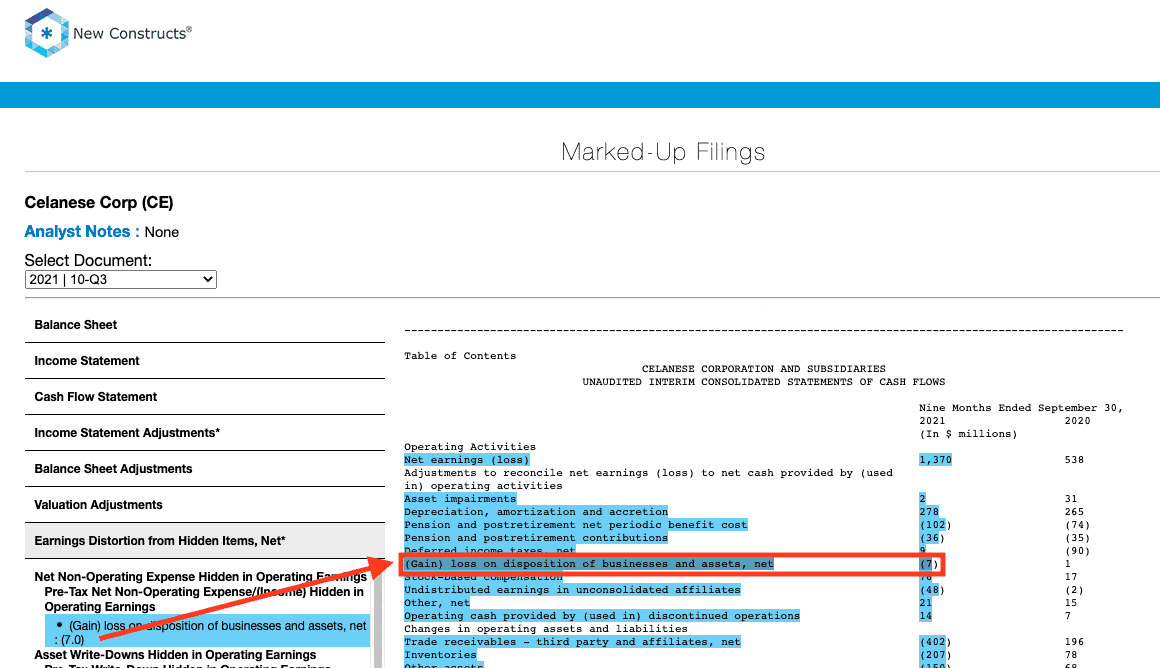Click the Inventories row label
The height and width of the screenshot is (668, 1160).
point(440,655)
